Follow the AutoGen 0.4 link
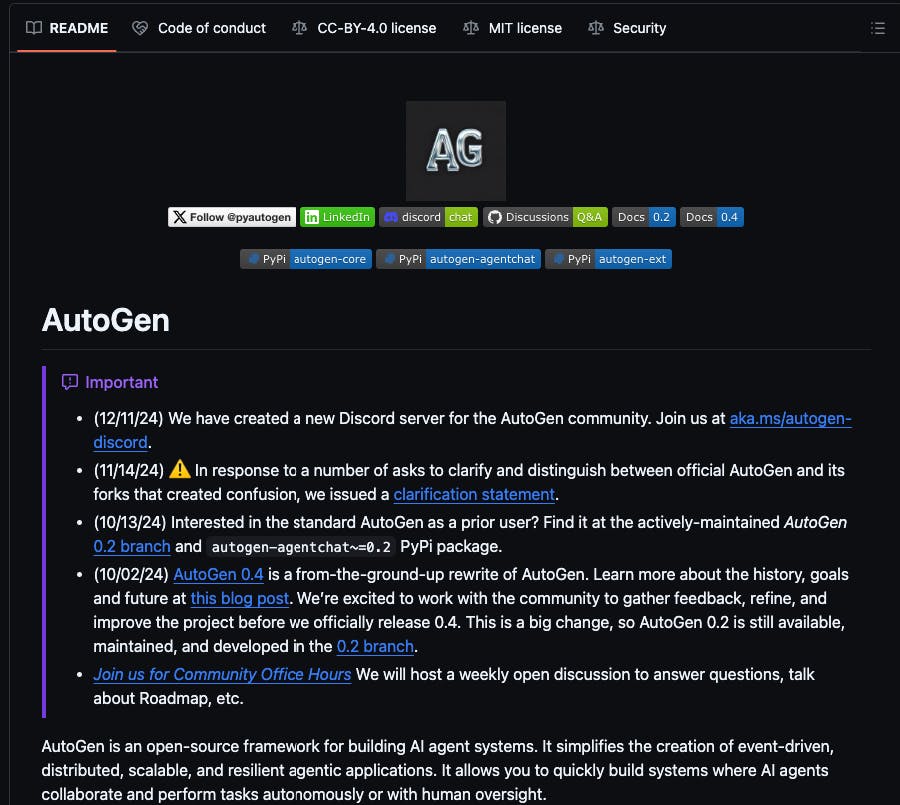 coord(218,575)
